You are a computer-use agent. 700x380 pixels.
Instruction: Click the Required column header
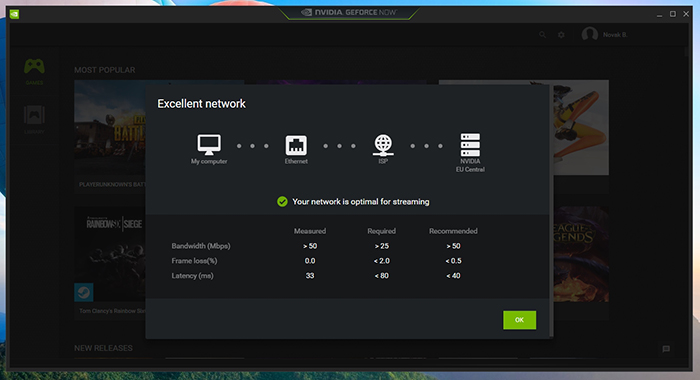[382, 231]
